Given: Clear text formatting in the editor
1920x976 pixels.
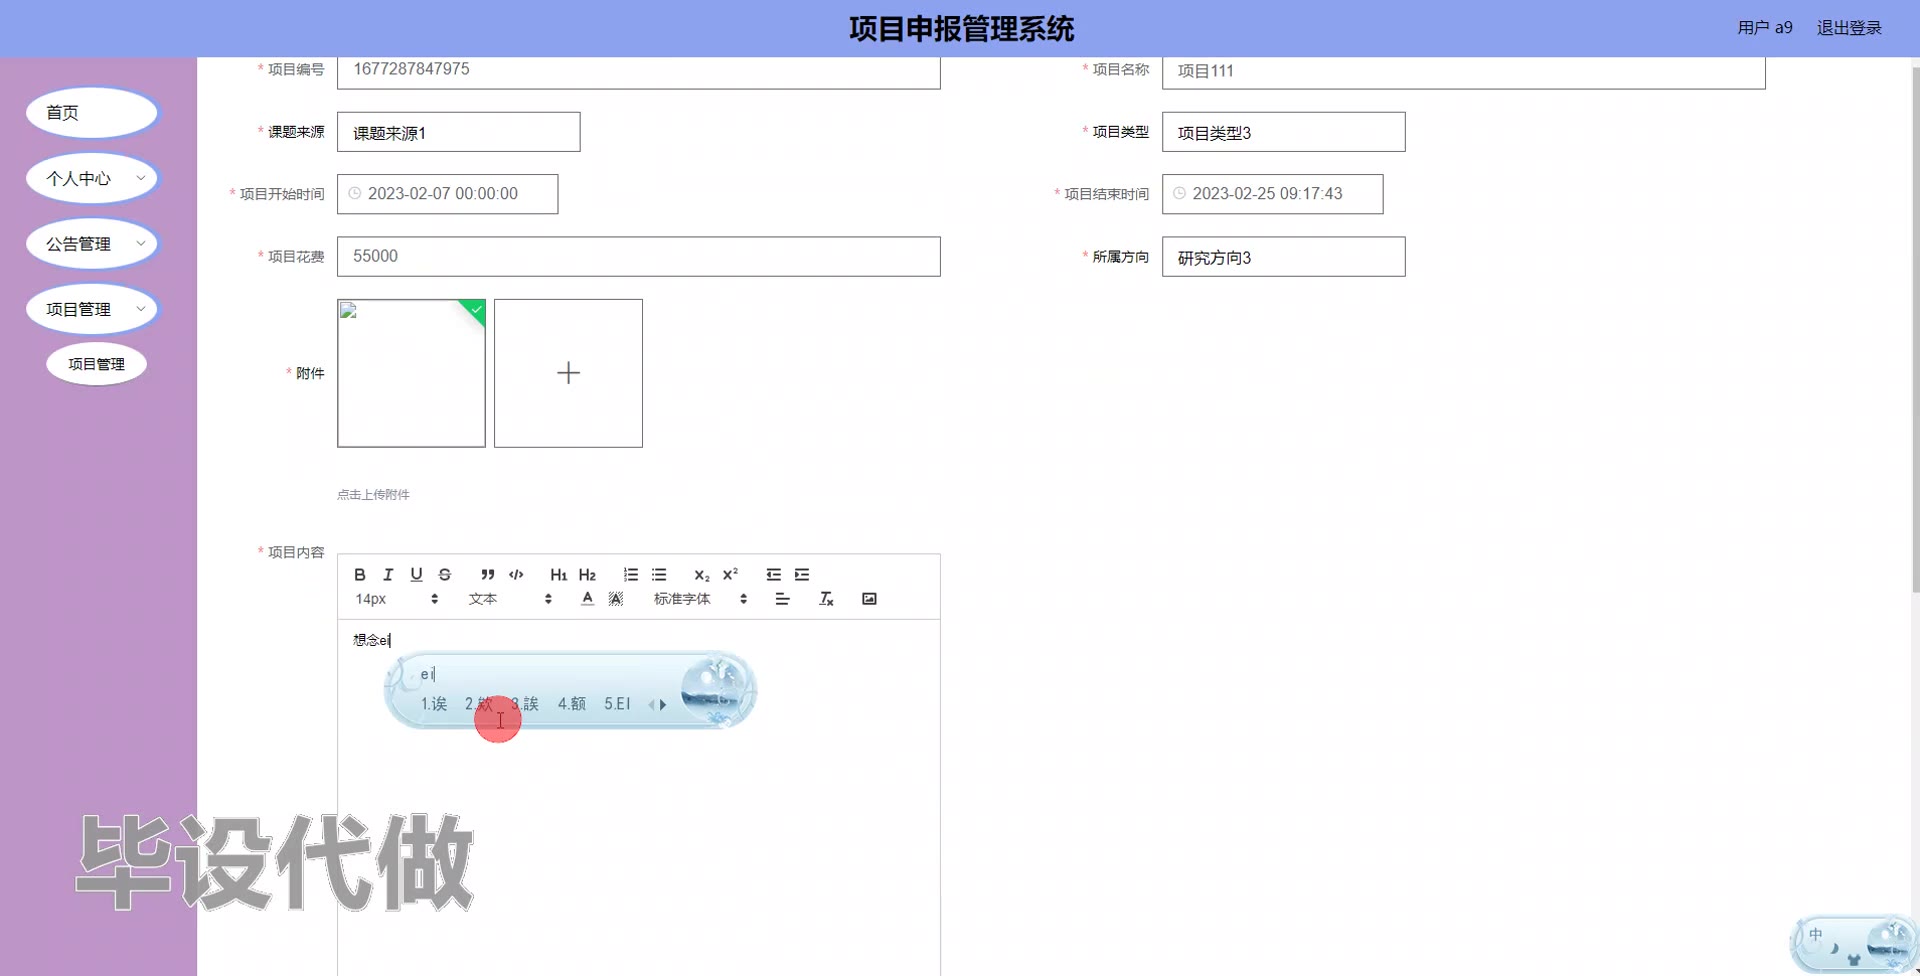Looking at the screenshot, I should point(826,599).
